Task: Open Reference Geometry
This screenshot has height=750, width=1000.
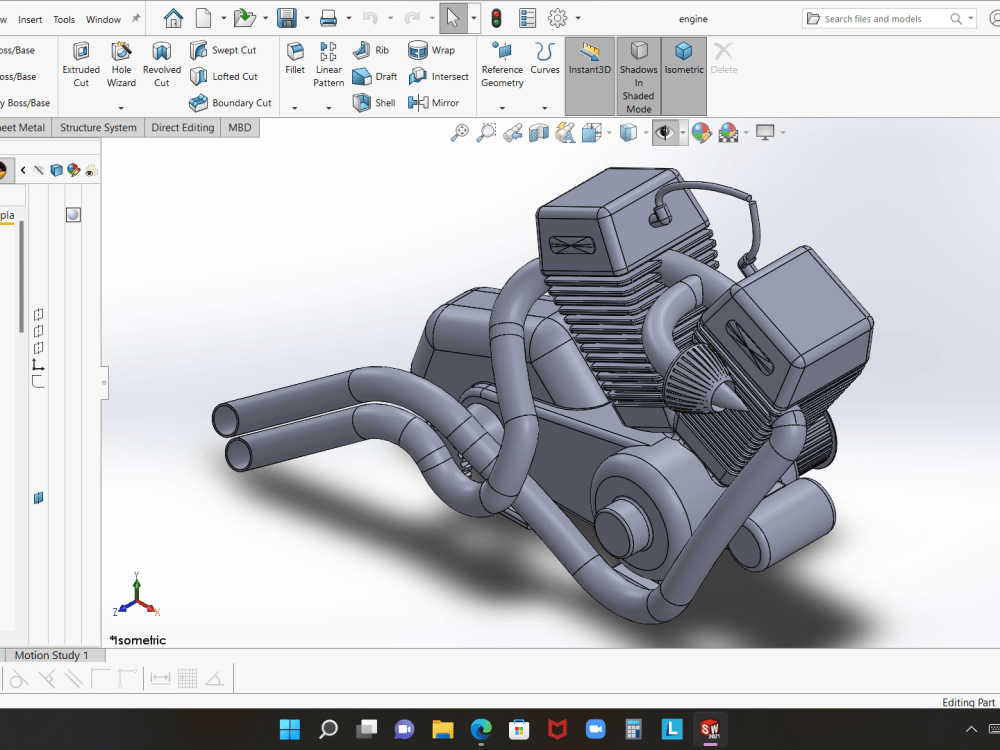Action: click(502, 63)
